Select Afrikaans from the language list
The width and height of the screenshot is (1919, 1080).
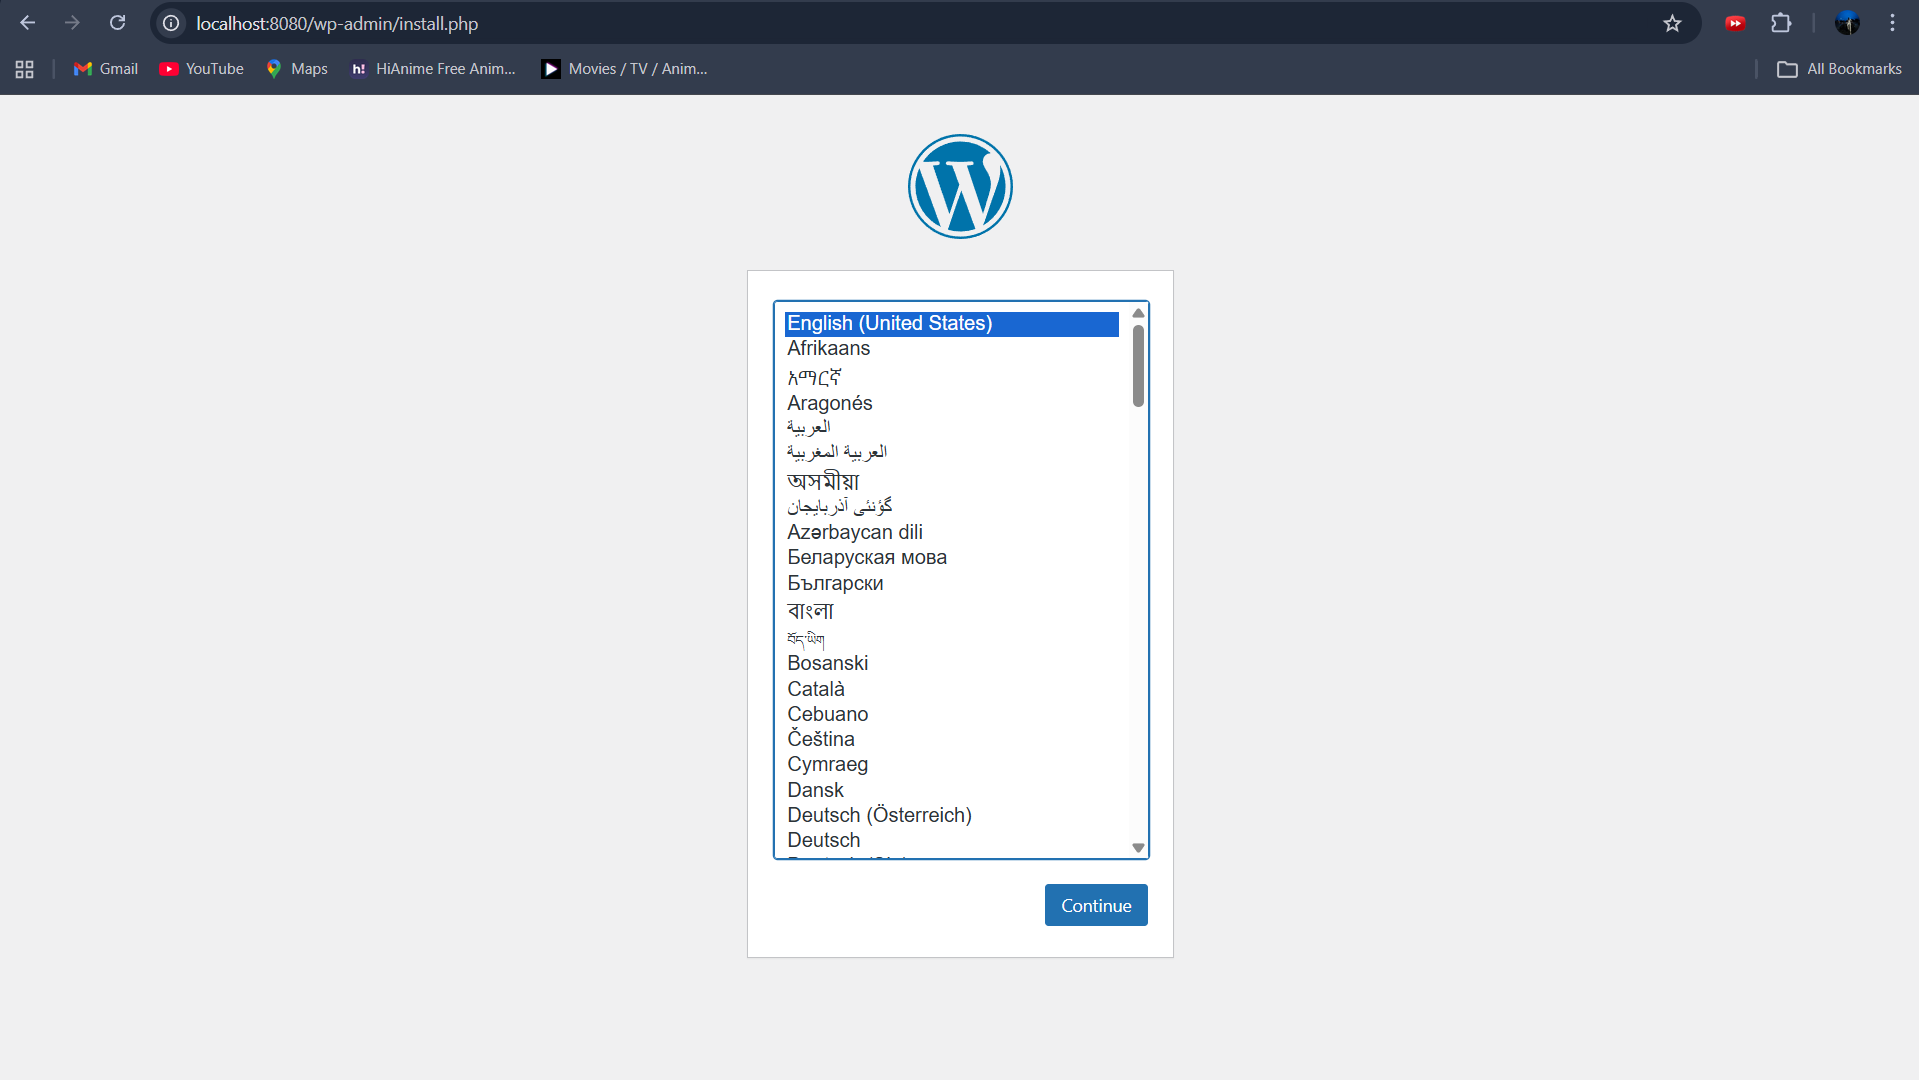[x=828, y=349]
